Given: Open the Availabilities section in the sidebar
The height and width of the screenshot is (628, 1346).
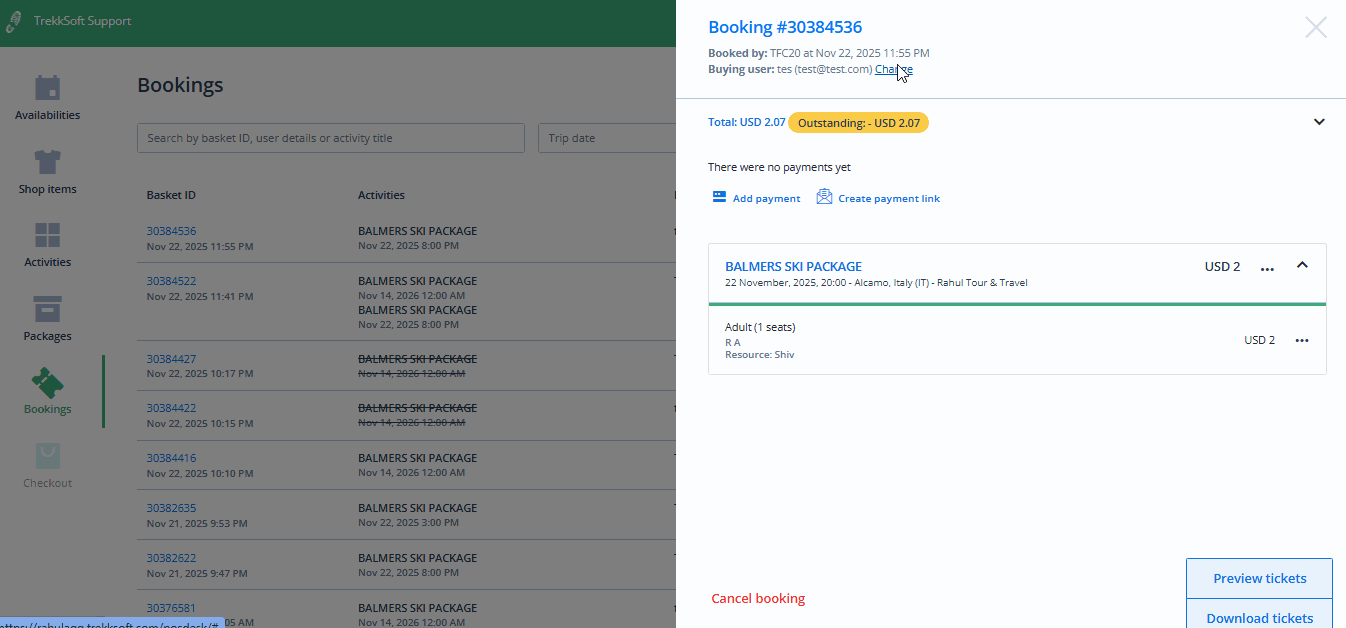Looking at the screenshot, I should tap(47, 95).
